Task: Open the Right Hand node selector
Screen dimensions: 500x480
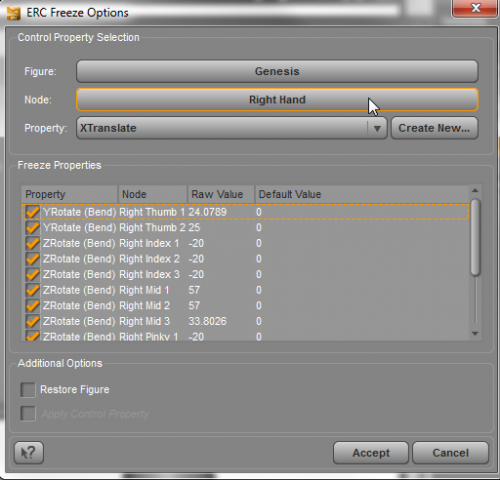Action: click(277, 100)
